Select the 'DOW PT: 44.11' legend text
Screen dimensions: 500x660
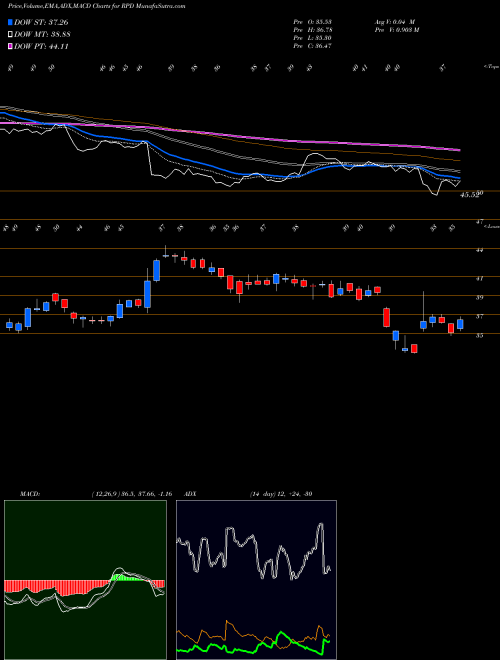(x=41, y=46)
